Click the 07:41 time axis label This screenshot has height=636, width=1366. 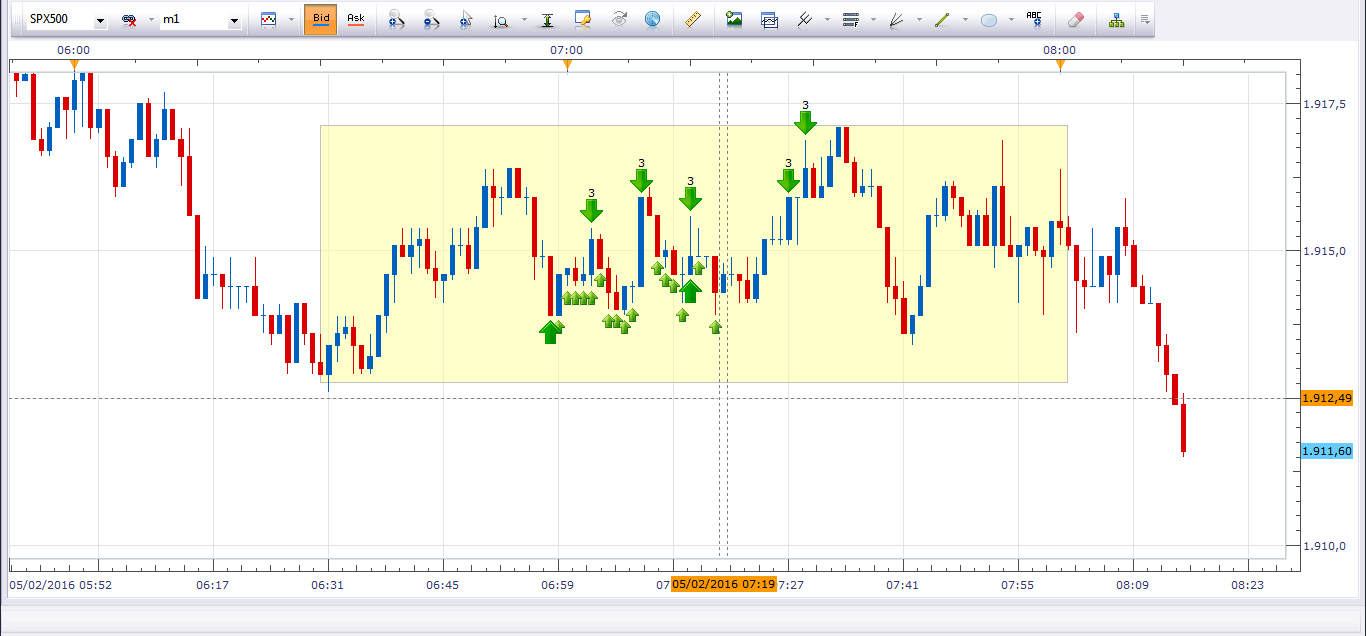(902, 585)
